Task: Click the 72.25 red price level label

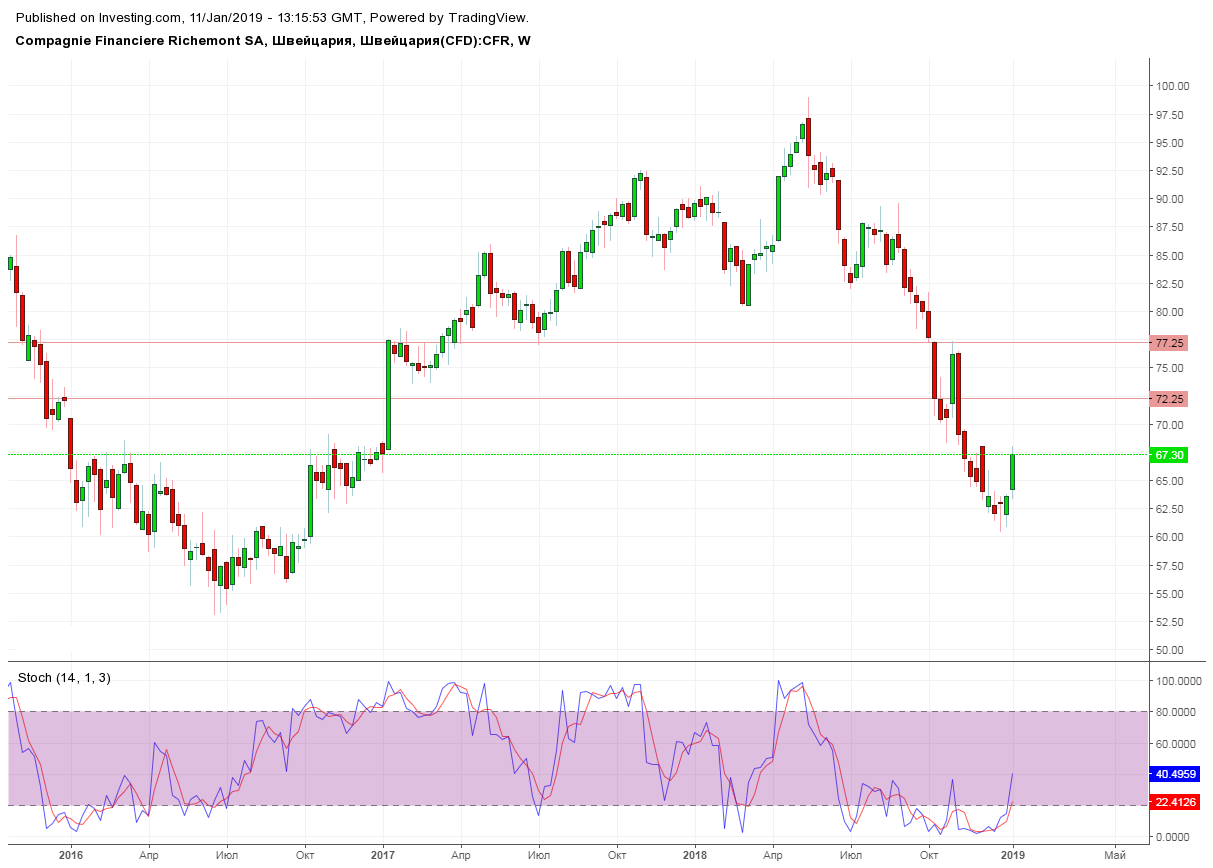Action: tap(1169, 399)
